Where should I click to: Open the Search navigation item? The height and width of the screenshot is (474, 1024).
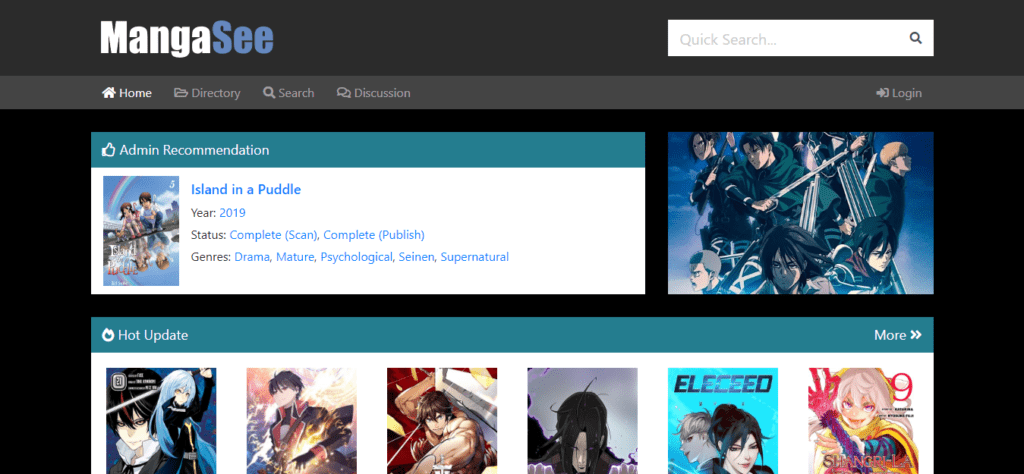pos(289,93)
